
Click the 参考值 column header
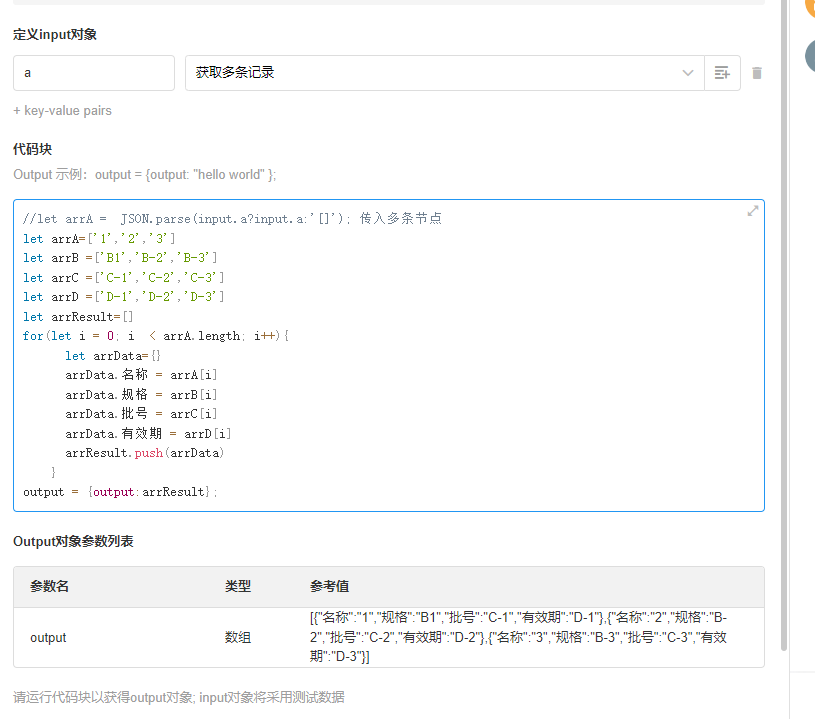330,587
